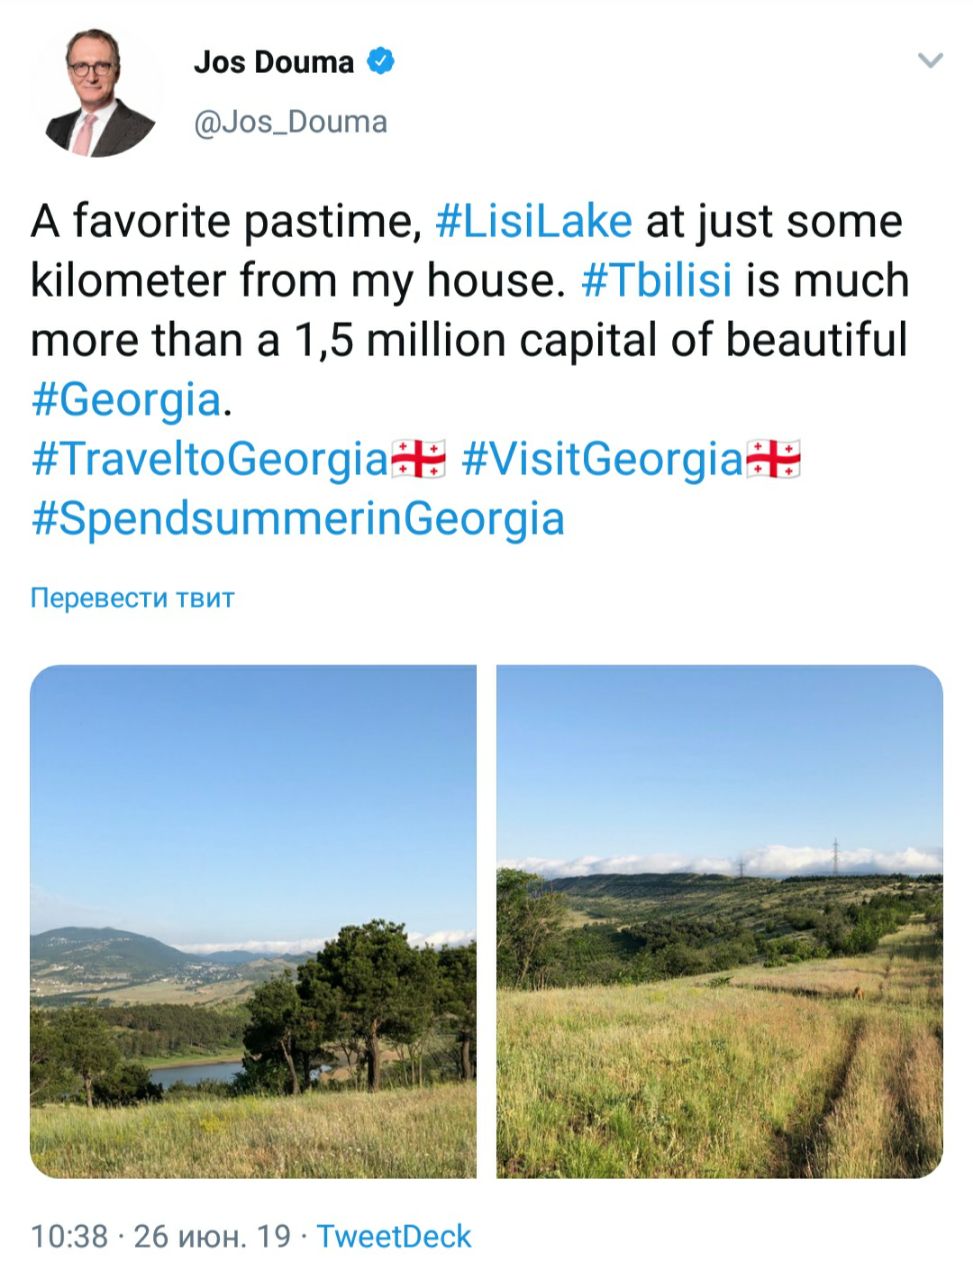Open the lake photo thumbnail
Viewport: 973px width, 1280px height.
[253, 921]
